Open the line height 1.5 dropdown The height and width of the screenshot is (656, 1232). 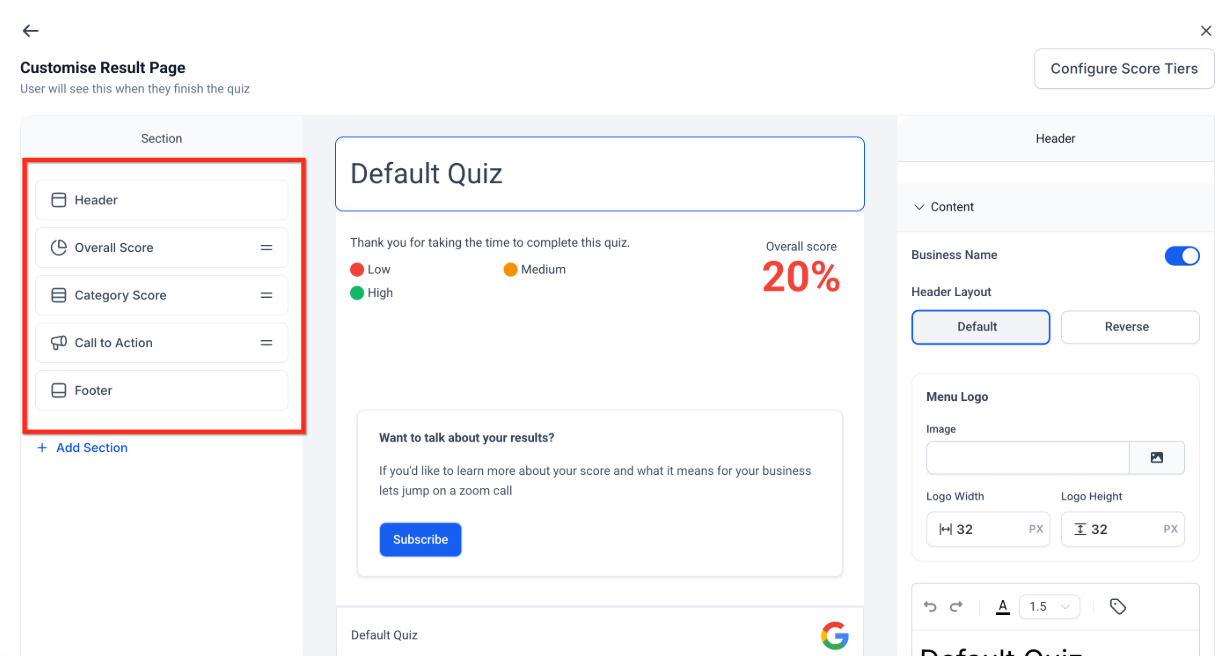[x=1049, y=606]
